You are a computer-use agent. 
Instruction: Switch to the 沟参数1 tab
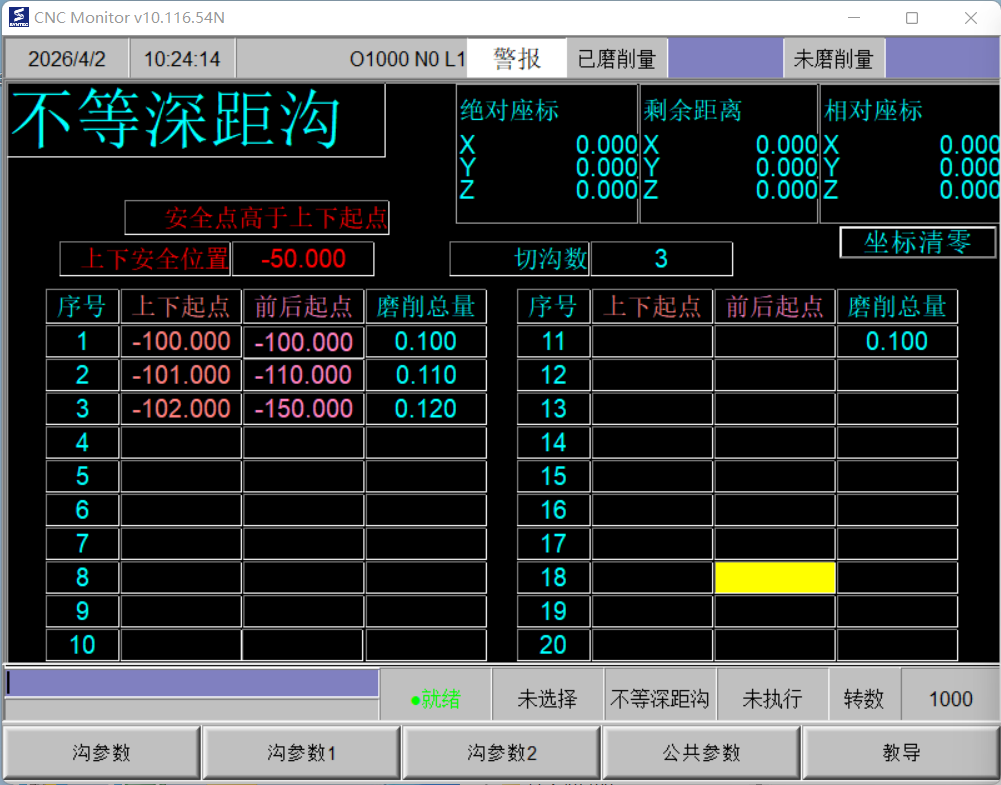(x=301, y=753)
